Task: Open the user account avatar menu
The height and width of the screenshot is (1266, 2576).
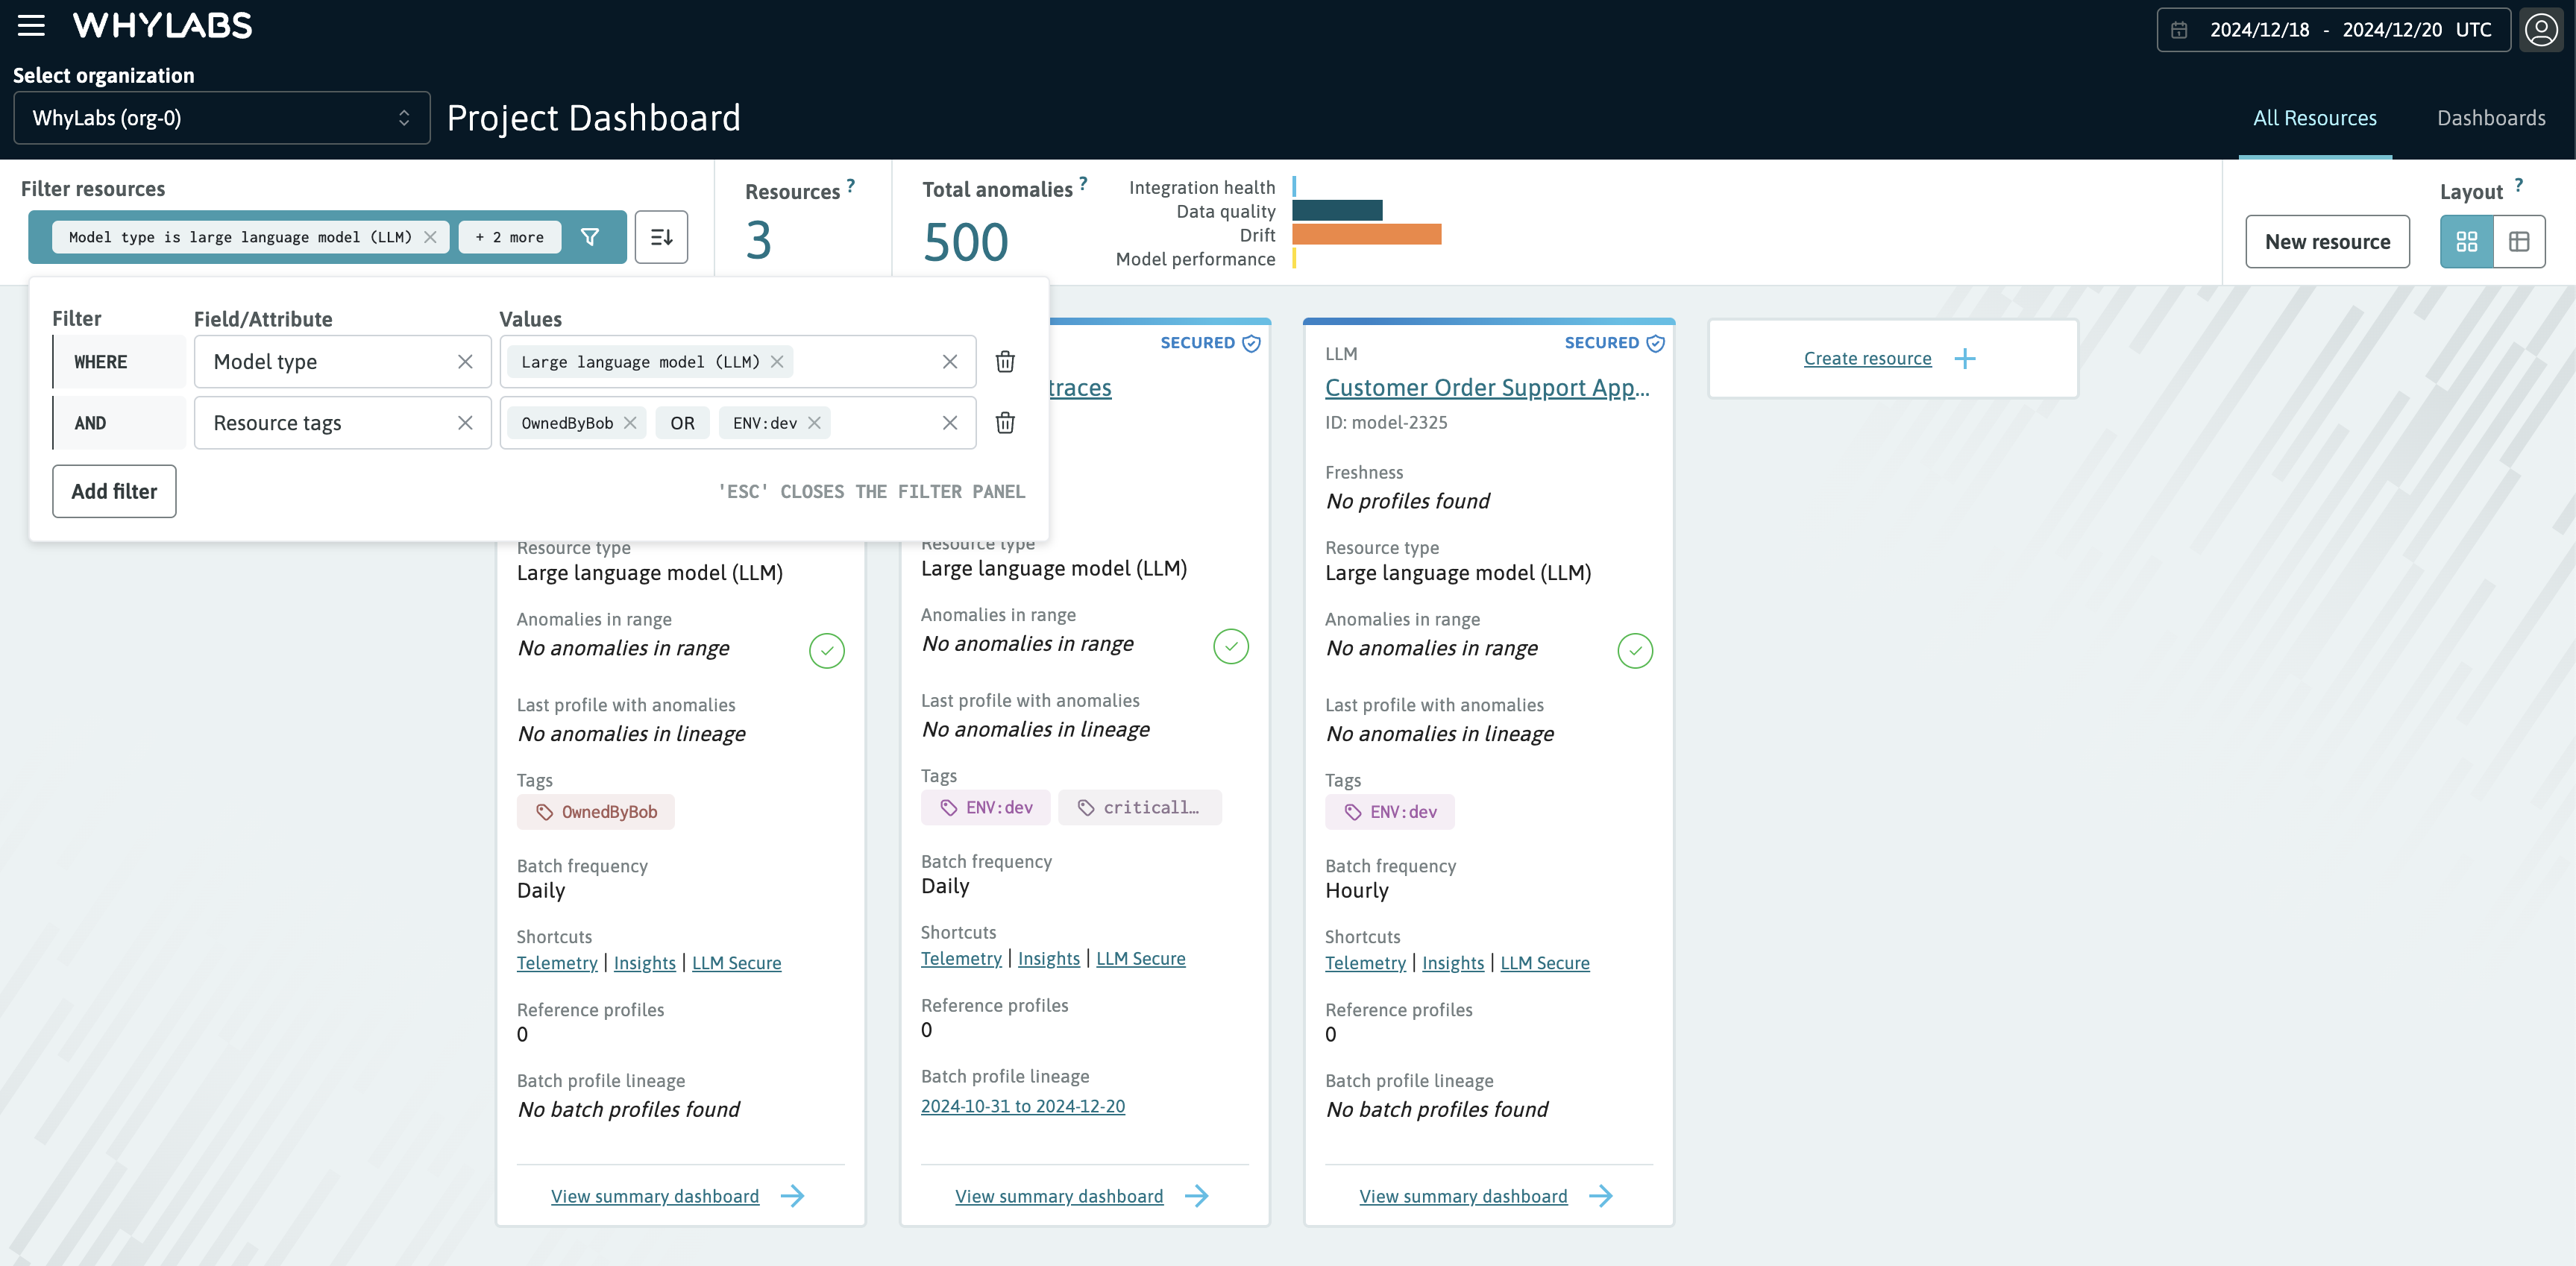Action: 2541,29
